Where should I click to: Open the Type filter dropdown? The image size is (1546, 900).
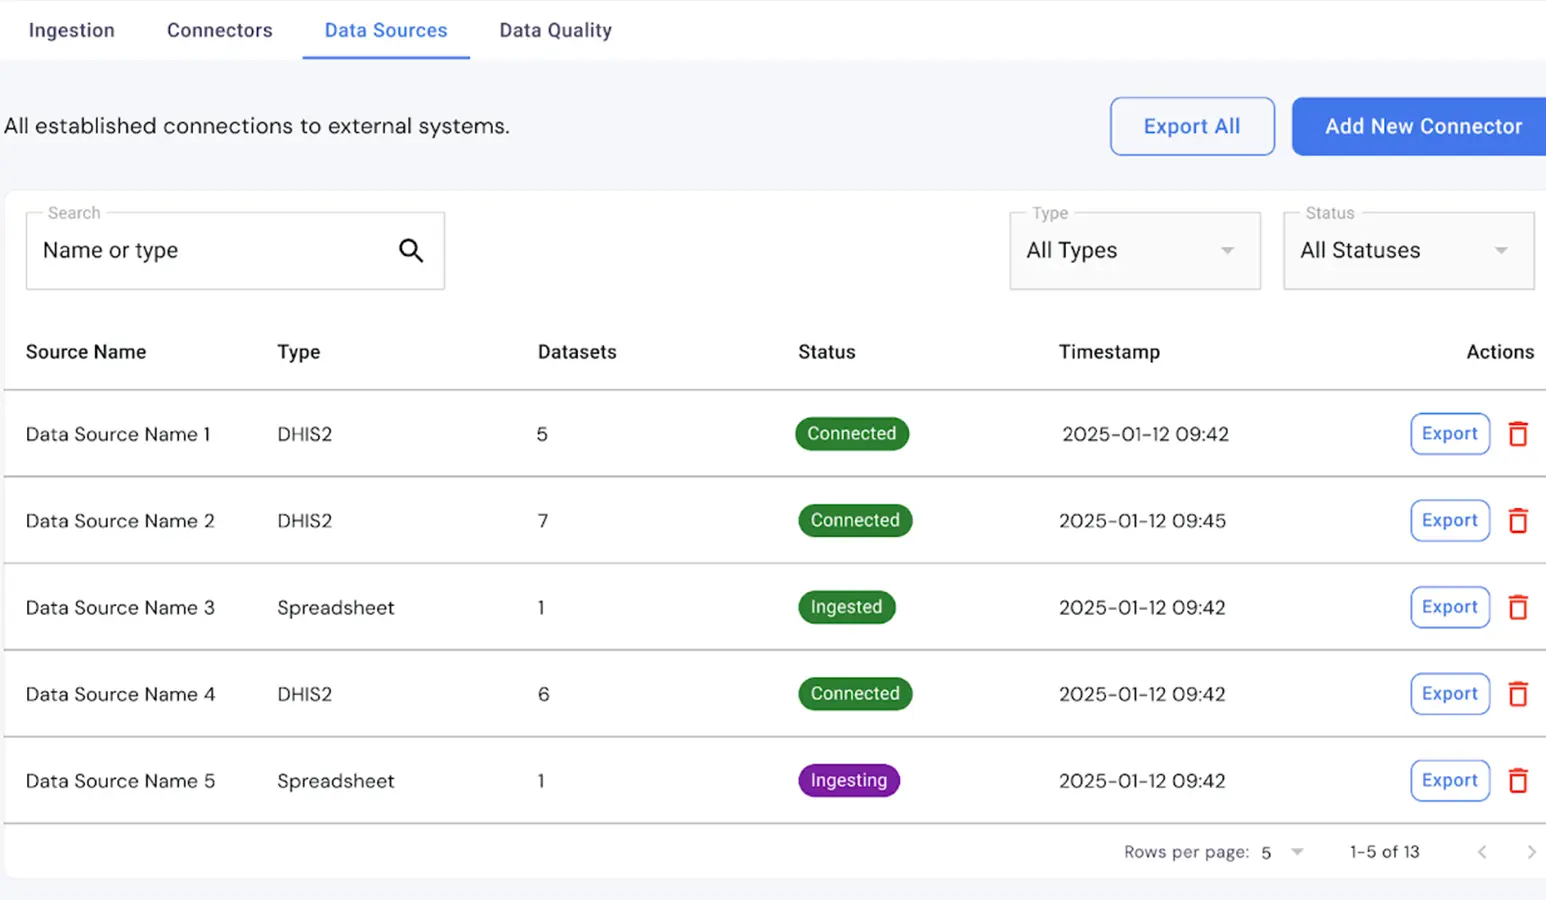tap(1134, 251)
